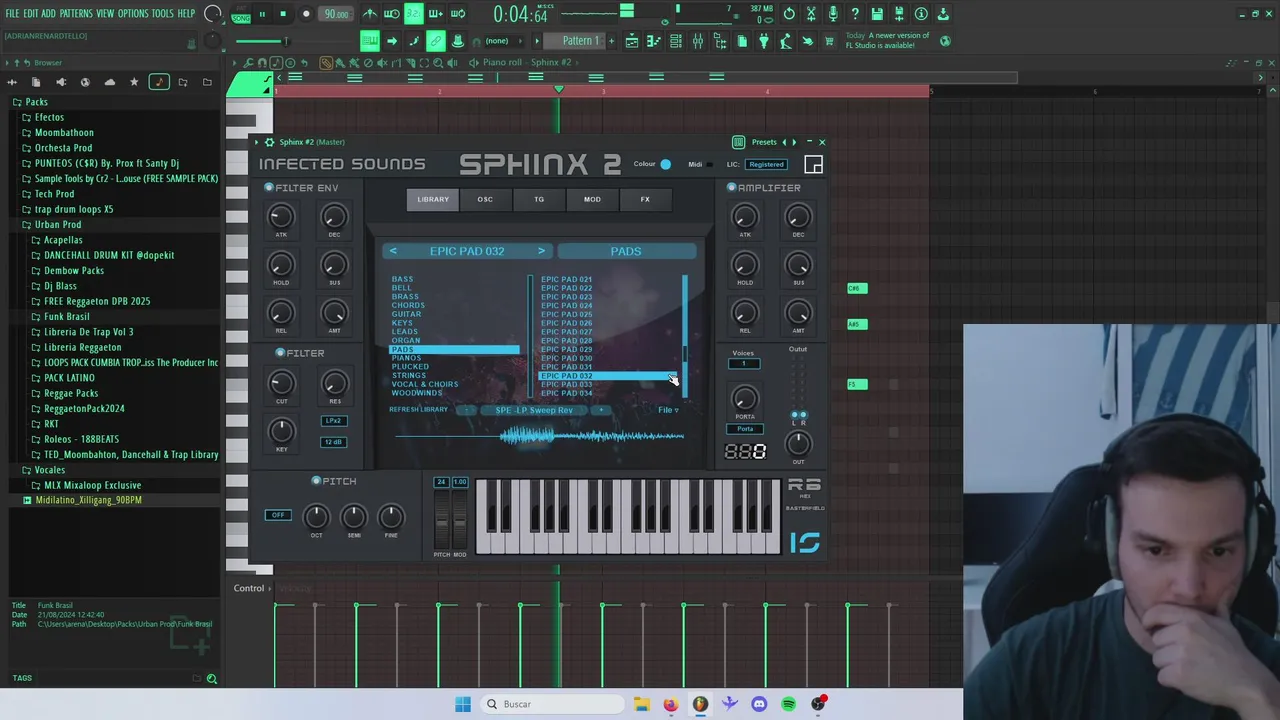Open the OPTIONS menu
Image resolution: width=1280 pixels, height=720 pixels.
(133, 14)
